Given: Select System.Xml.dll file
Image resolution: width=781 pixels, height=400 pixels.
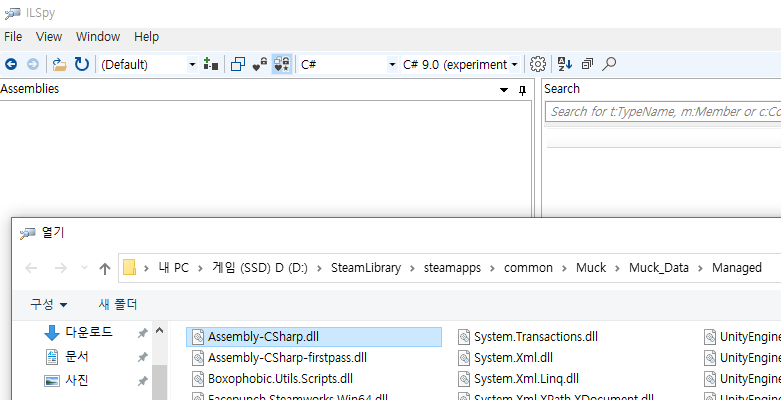Looking at the screenshot, I should [x=514, y=358].
